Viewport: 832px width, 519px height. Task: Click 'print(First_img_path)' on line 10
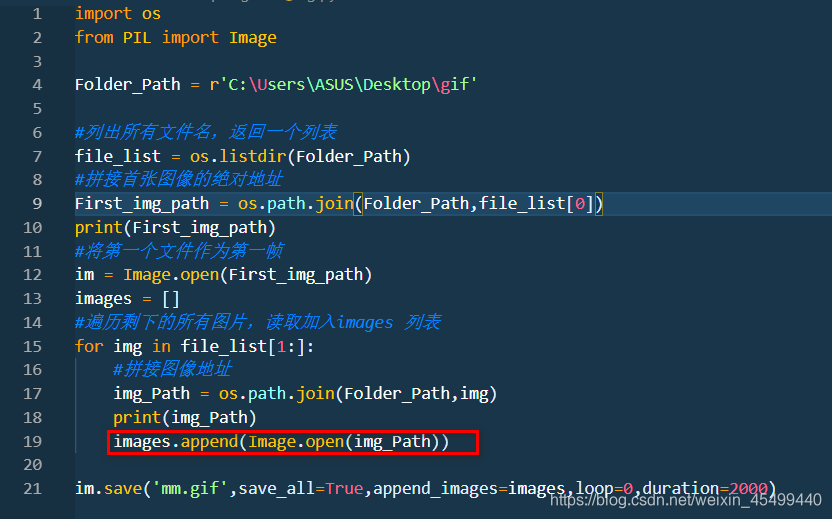[x=175, y=228]
